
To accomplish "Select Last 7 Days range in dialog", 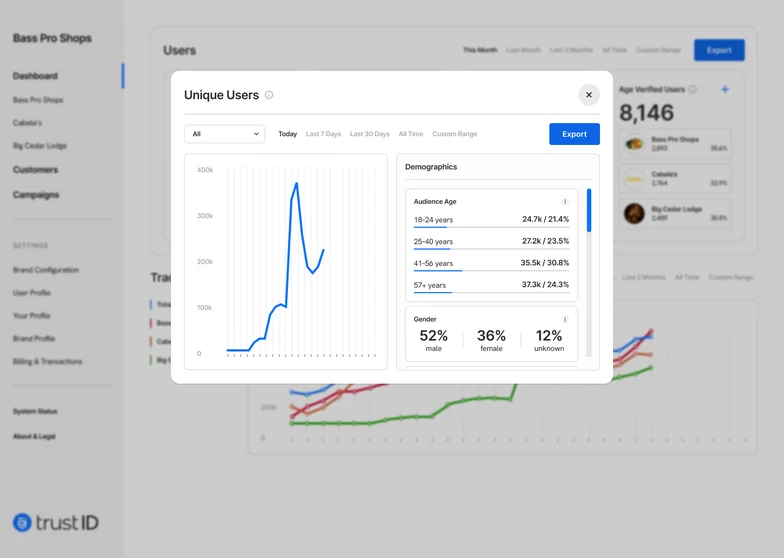I will click(324, 134).
